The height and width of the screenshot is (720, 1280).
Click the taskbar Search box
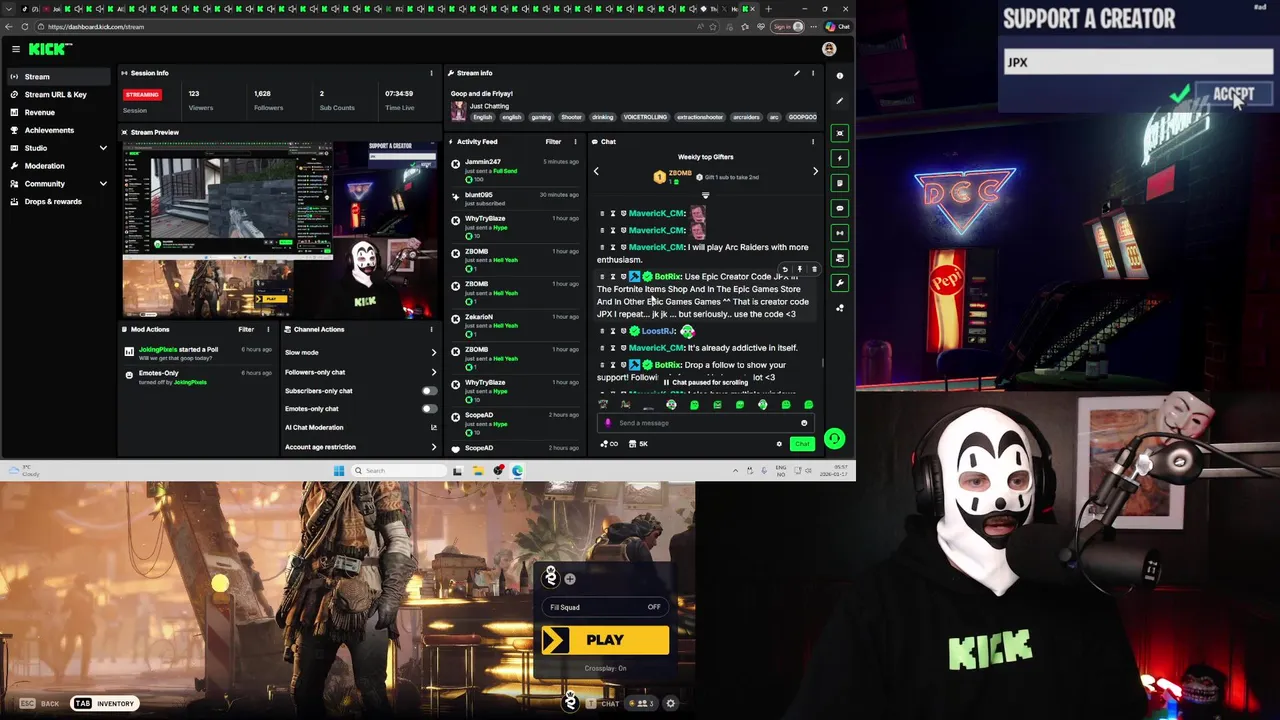coord(397,471)
